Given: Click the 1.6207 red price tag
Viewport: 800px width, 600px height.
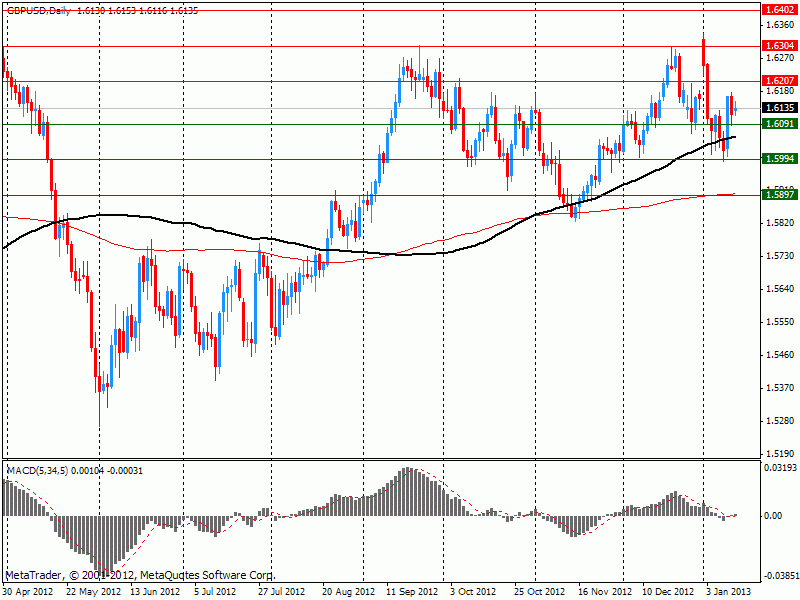Looking at the screenshot, I should [779, 81].
